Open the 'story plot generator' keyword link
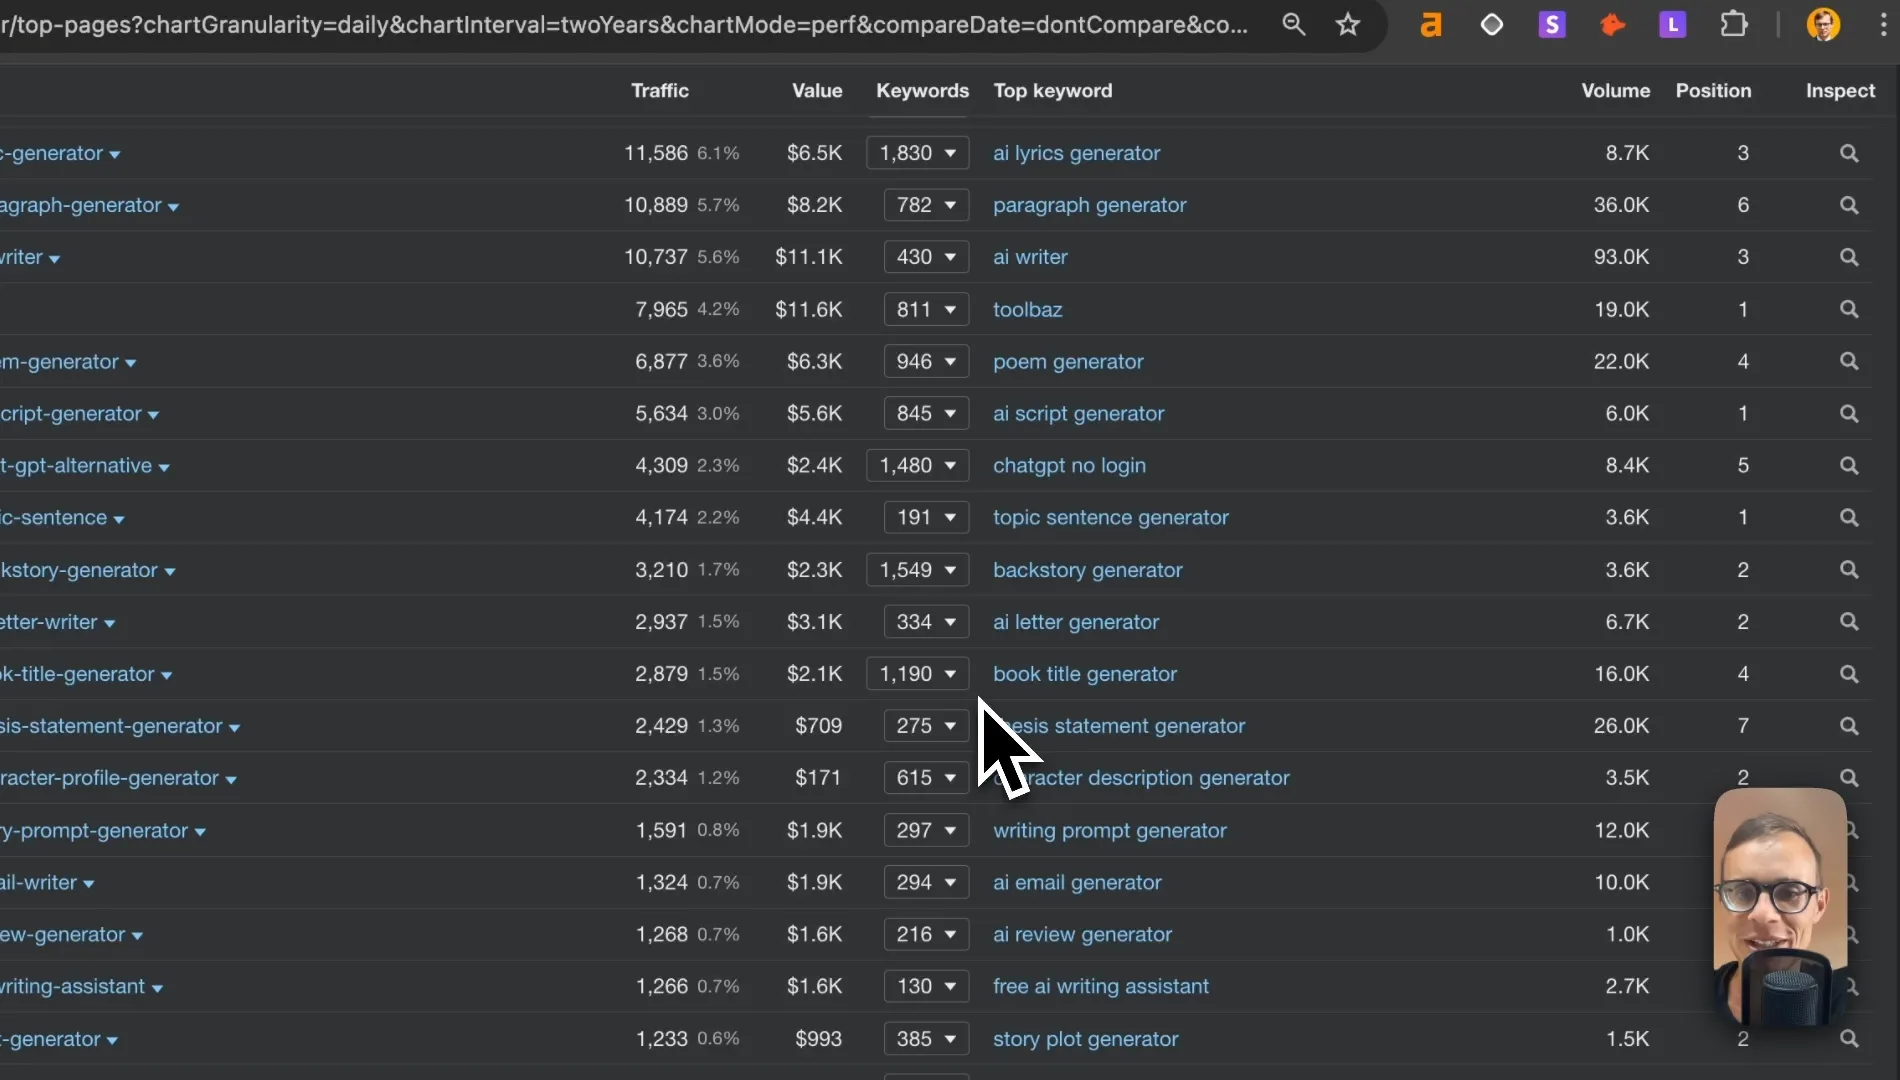Viewport: 1900px width, 1080px height. (x=1085, y=1039)
